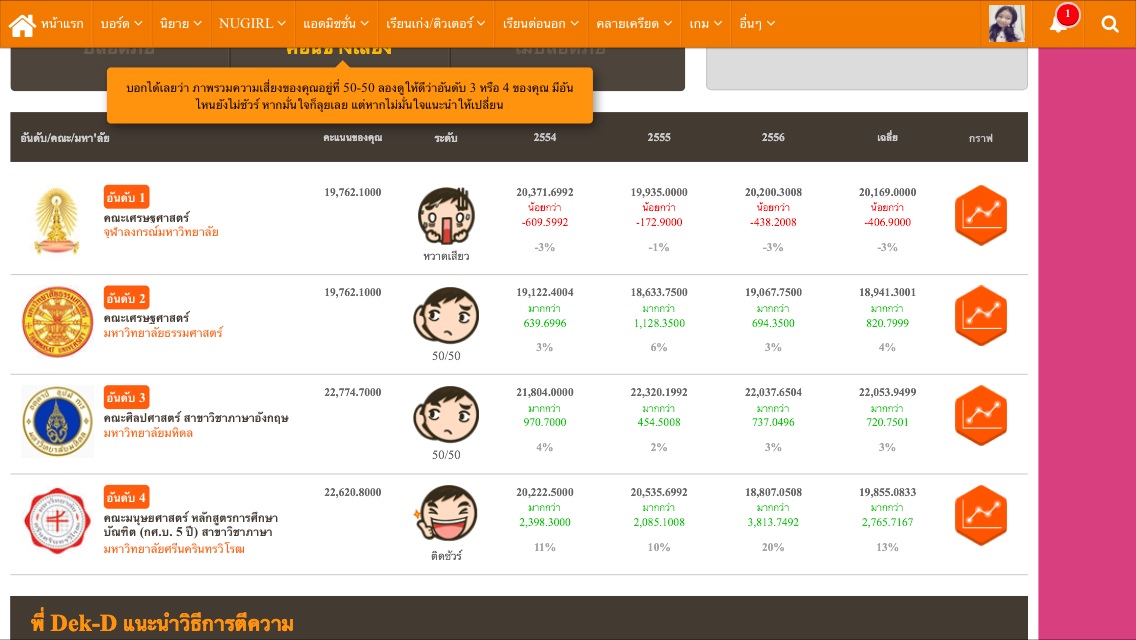
Task: Select score 22,774.7000 in อันดับ 3 row
Action: 353,392
